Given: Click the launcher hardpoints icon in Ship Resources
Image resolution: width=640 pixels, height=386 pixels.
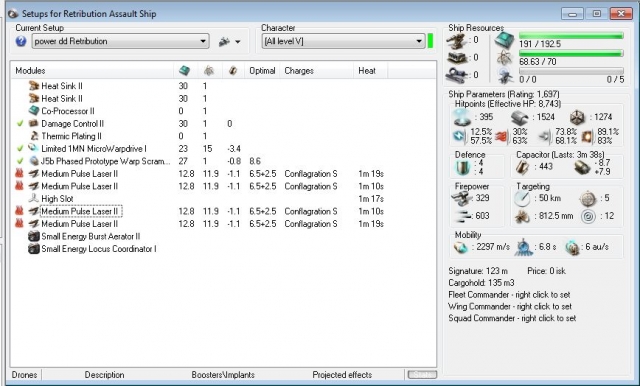Looking at the screenshot, I should tap(456, 58).
